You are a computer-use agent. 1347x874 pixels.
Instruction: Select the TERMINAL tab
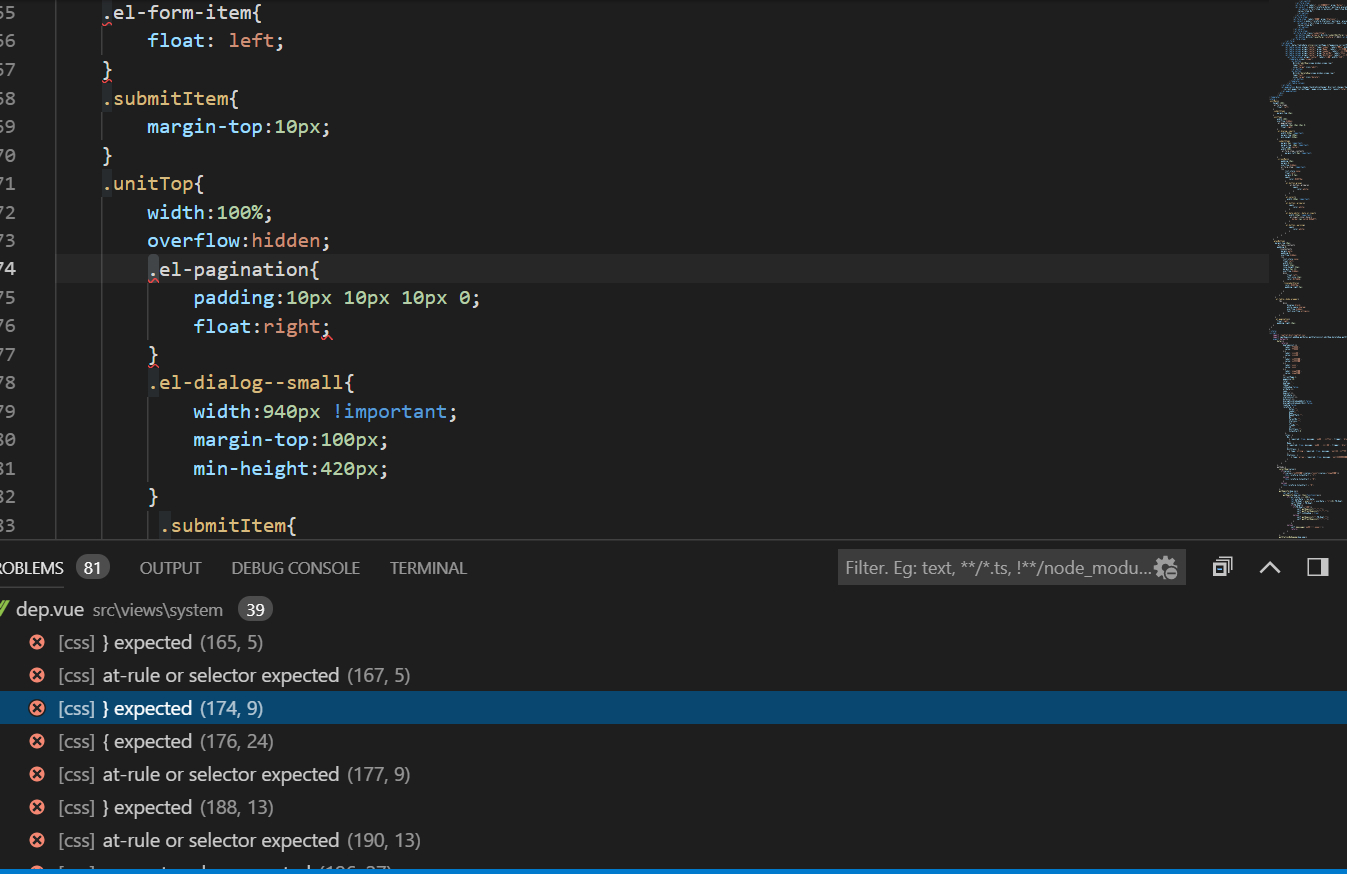(428, 568)
